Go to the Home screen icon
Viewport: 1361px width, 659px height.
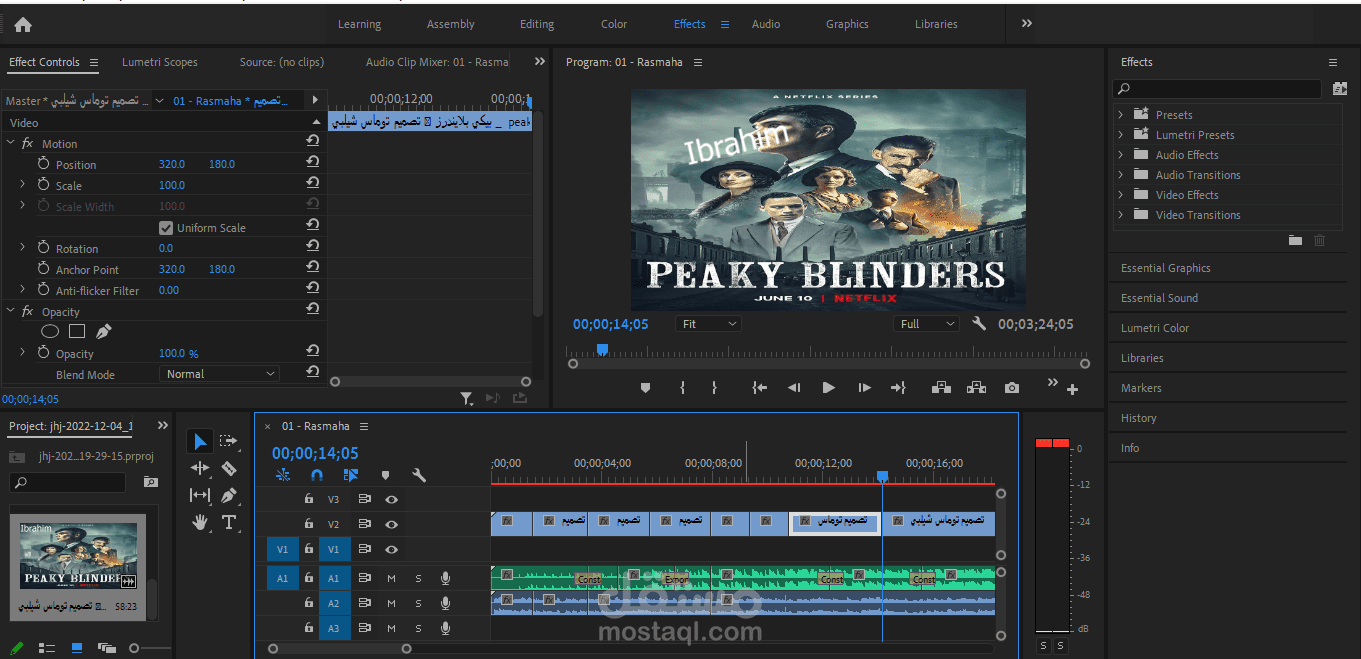[x=23, y=25]
